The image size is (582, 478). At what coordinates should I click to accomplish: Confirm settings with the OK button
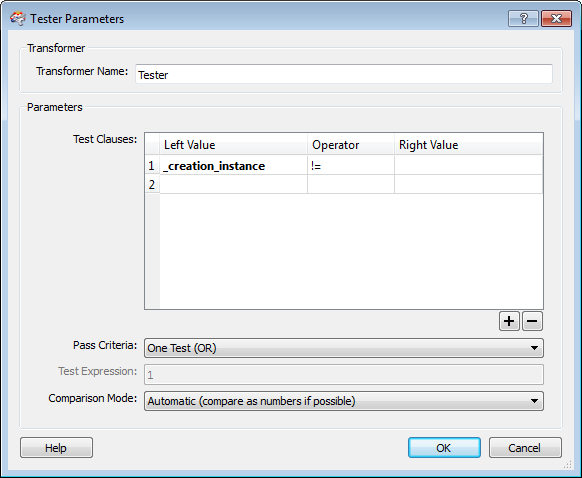(x=444, y=448)
